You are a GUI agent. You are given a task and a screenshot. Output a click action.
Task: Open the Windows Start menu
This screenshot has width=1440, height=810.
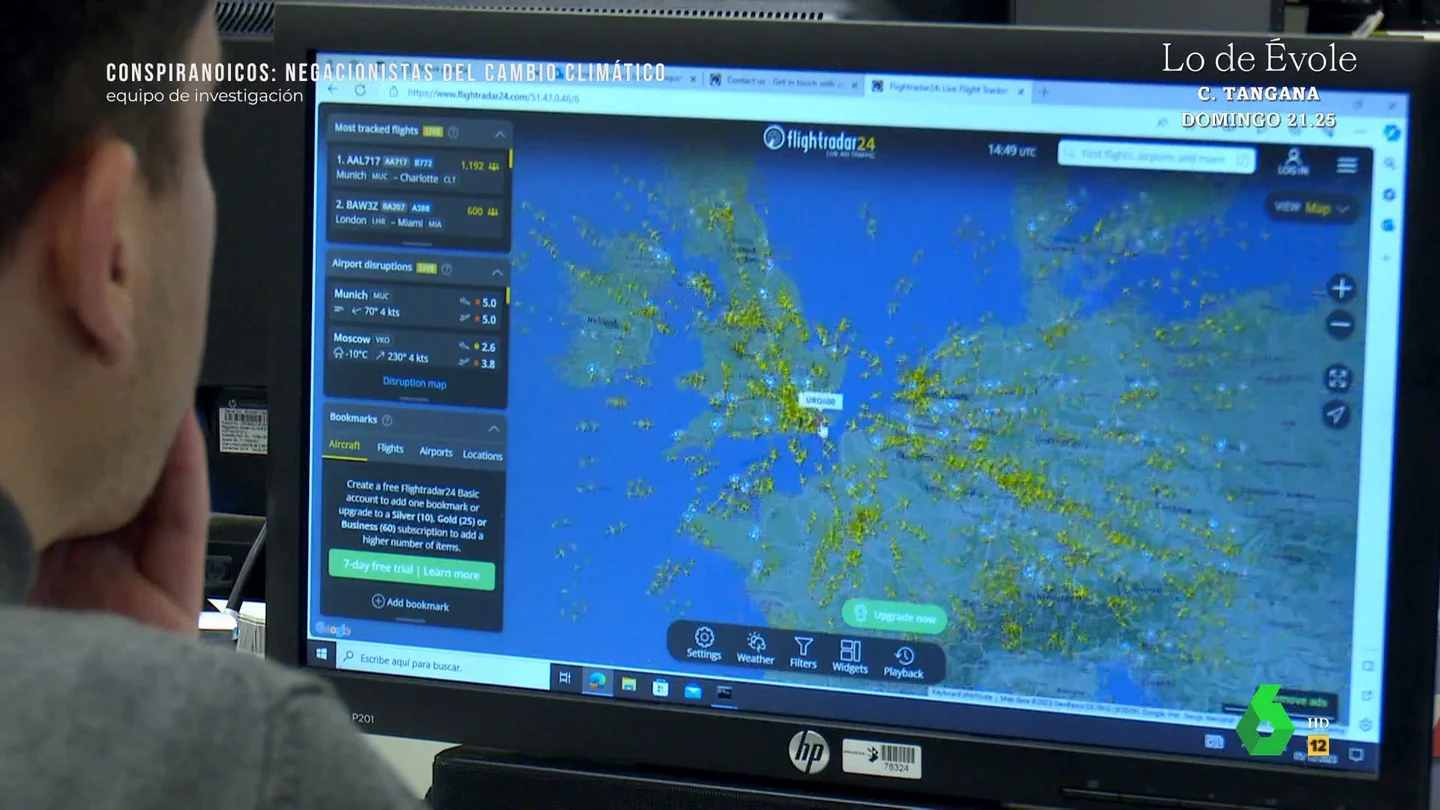tap(322, 654)
